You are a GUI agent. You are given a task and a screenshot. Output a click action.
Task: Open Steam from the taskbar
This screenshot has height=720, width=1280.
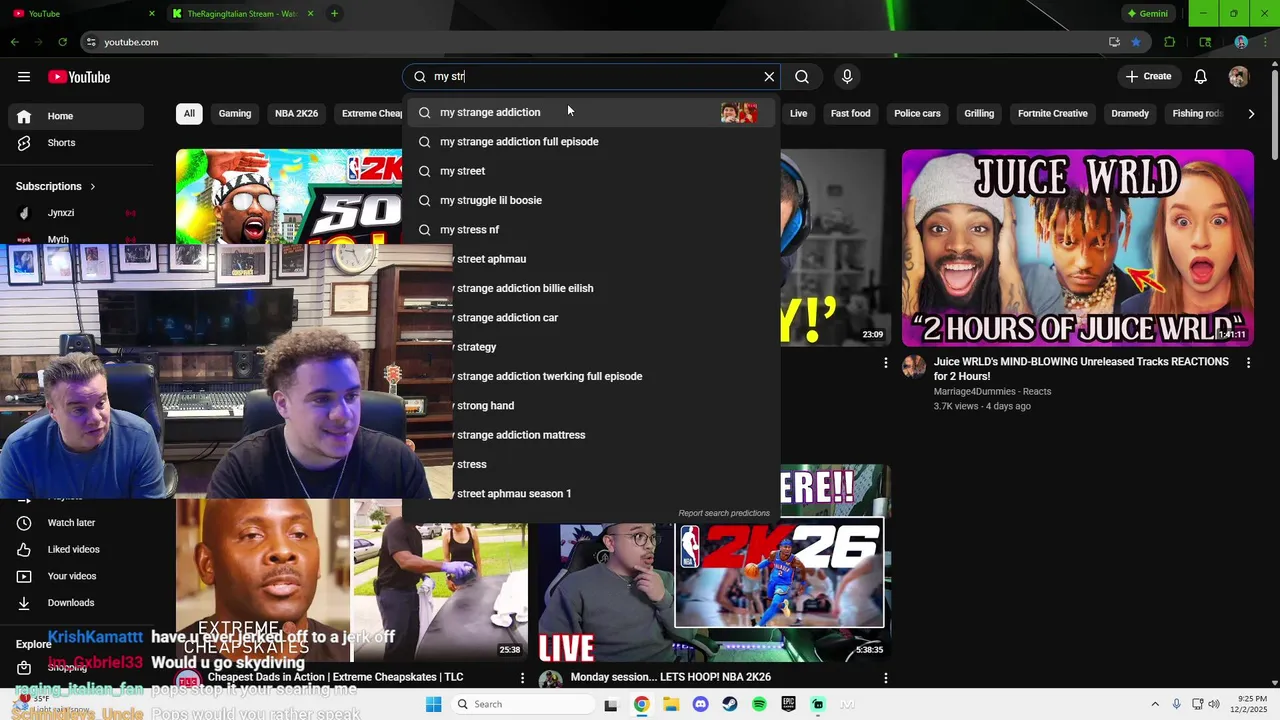730,704
